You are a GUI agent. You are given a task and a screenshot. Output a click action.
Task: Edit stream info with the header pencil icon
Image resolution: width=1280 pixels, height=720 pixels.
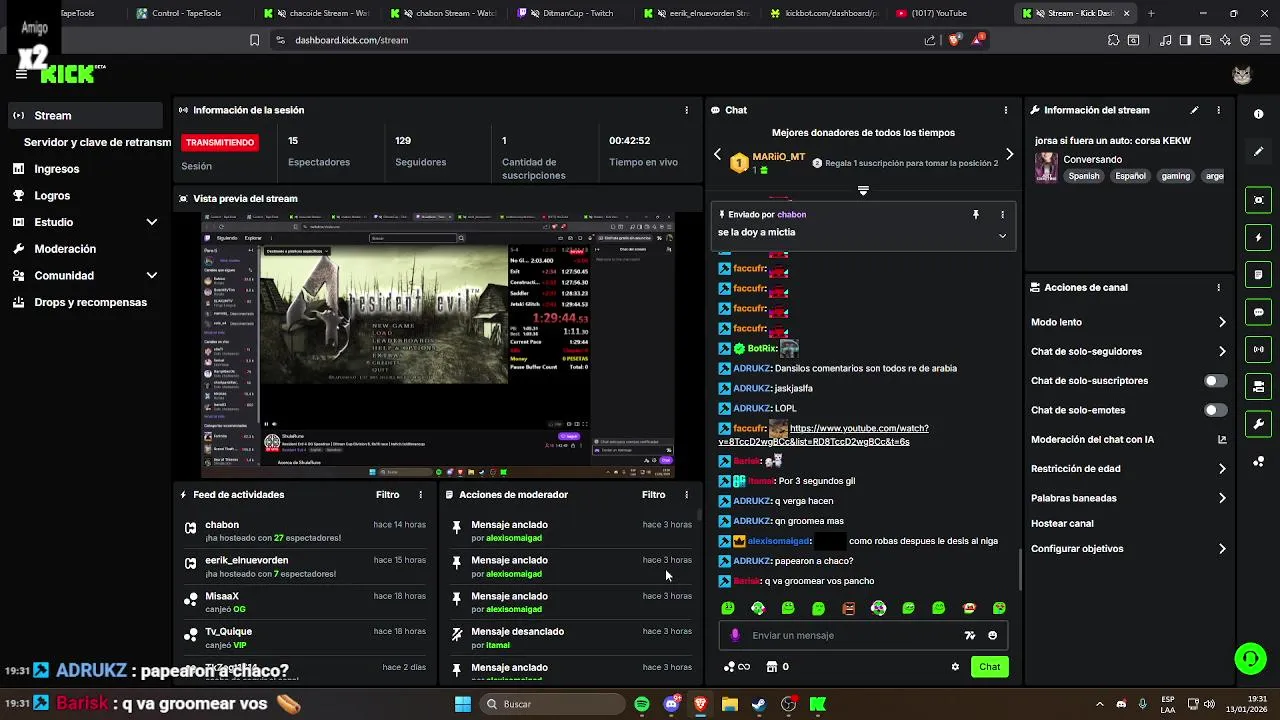(x=1194, y=110)
